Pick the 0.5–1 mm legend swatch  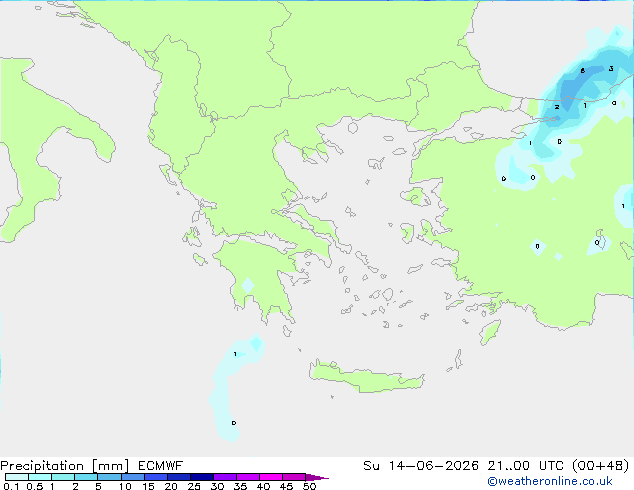[40, 477]
